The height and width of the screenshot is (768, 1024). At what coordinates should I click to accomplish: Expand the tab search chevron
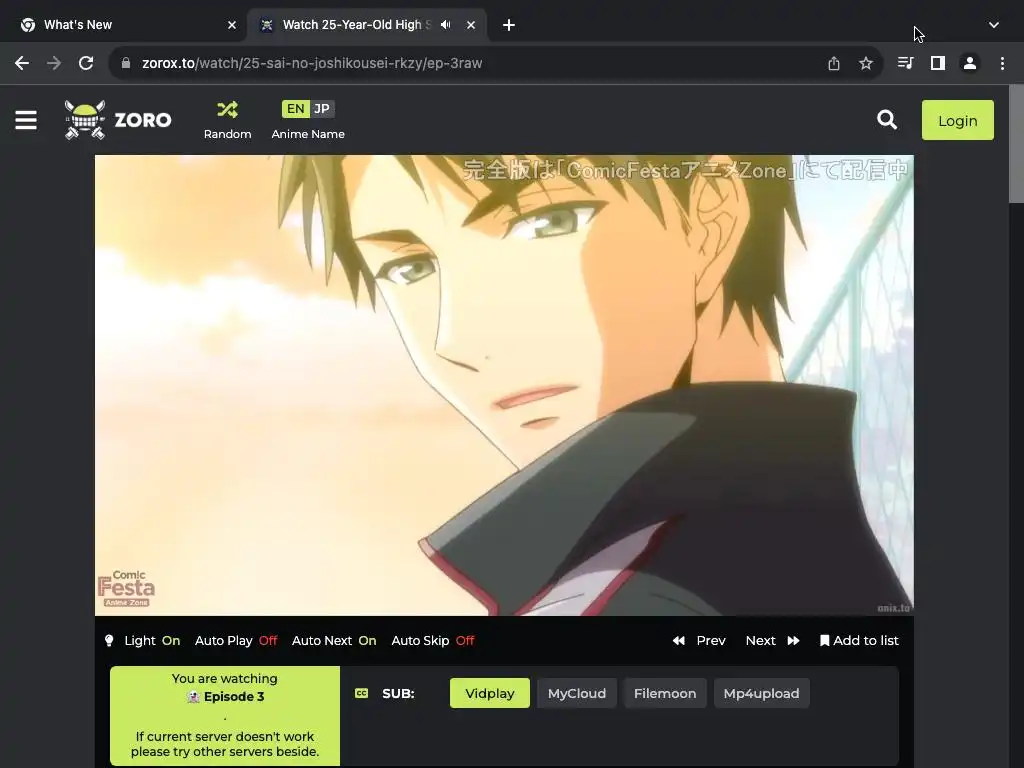coord(993,25)
